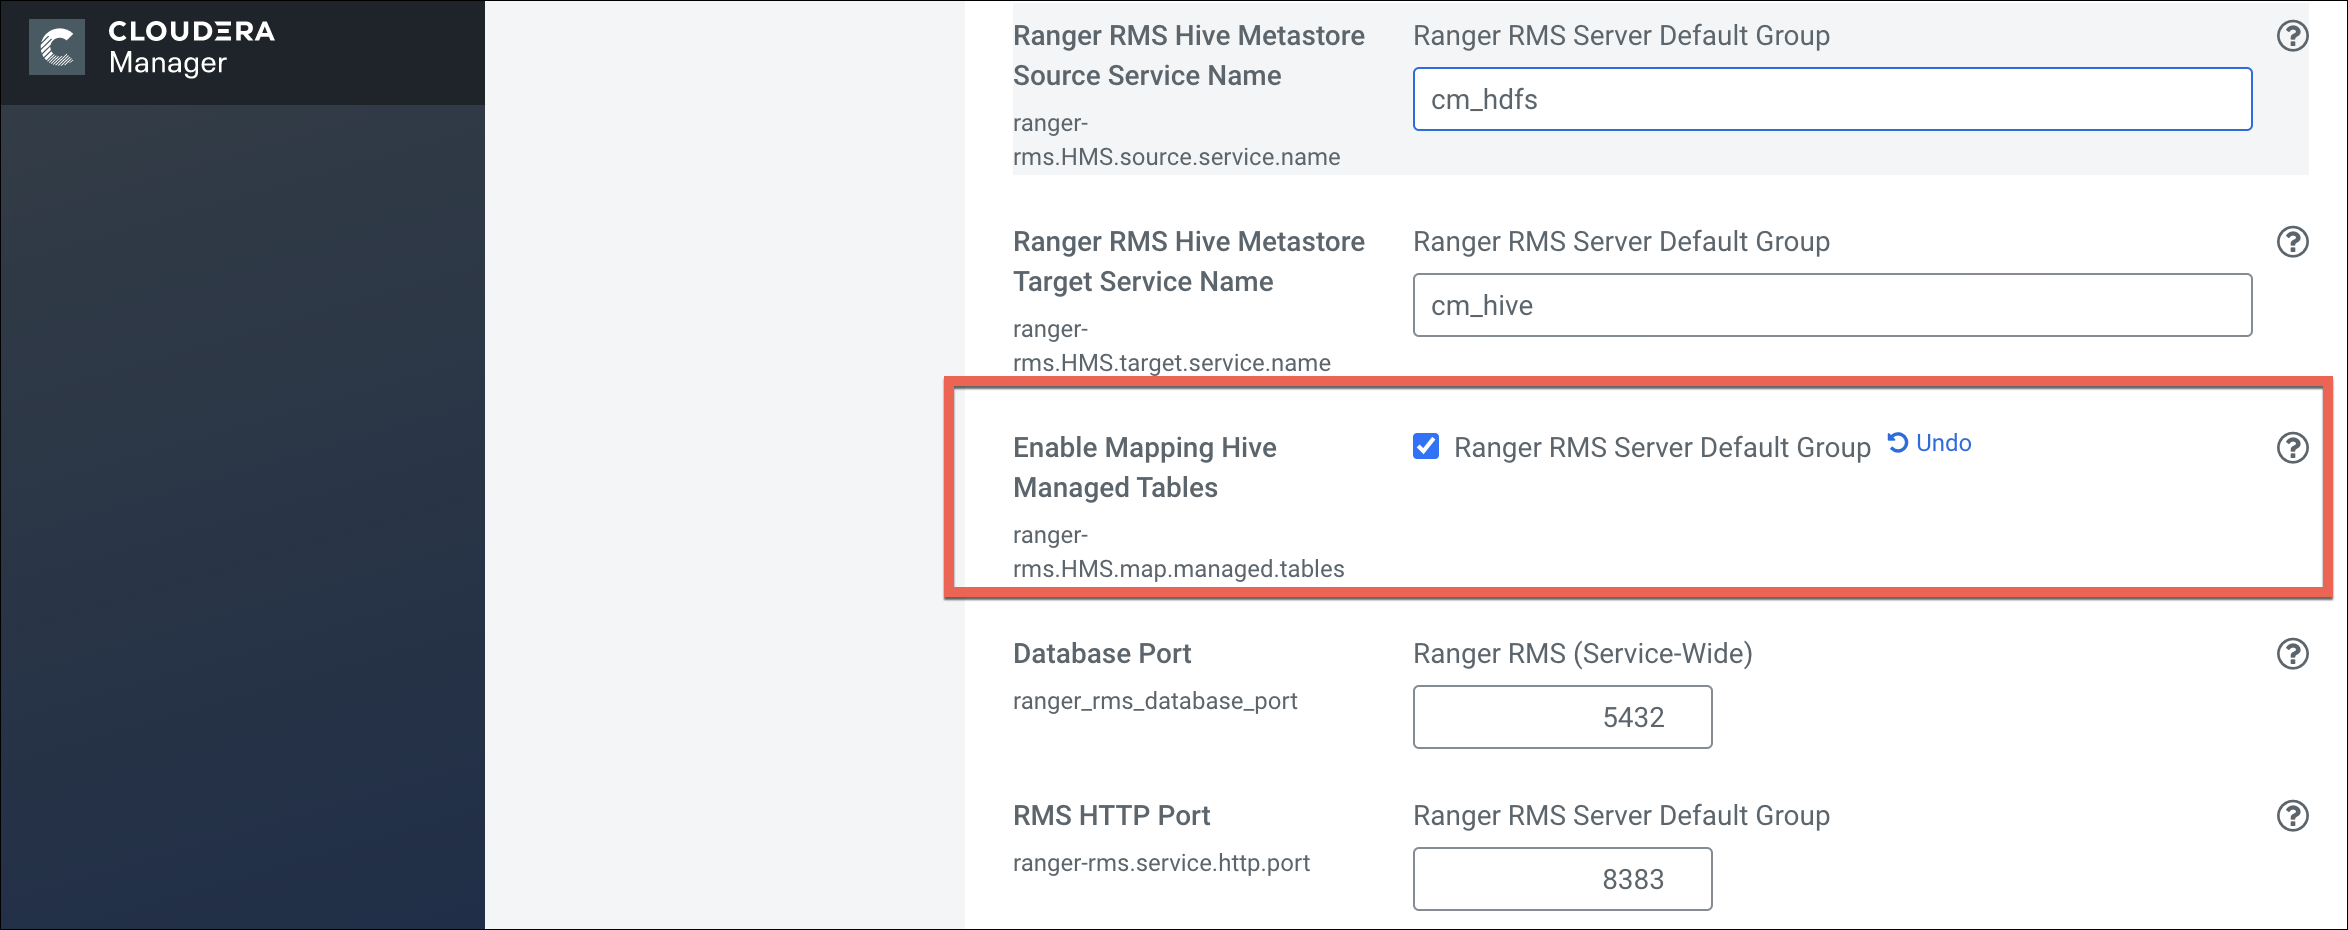Uncheck the Enable Mapping Hive Managed Tables checkbox
This screenshot has width=2348, height=930.
(1426, 446)
